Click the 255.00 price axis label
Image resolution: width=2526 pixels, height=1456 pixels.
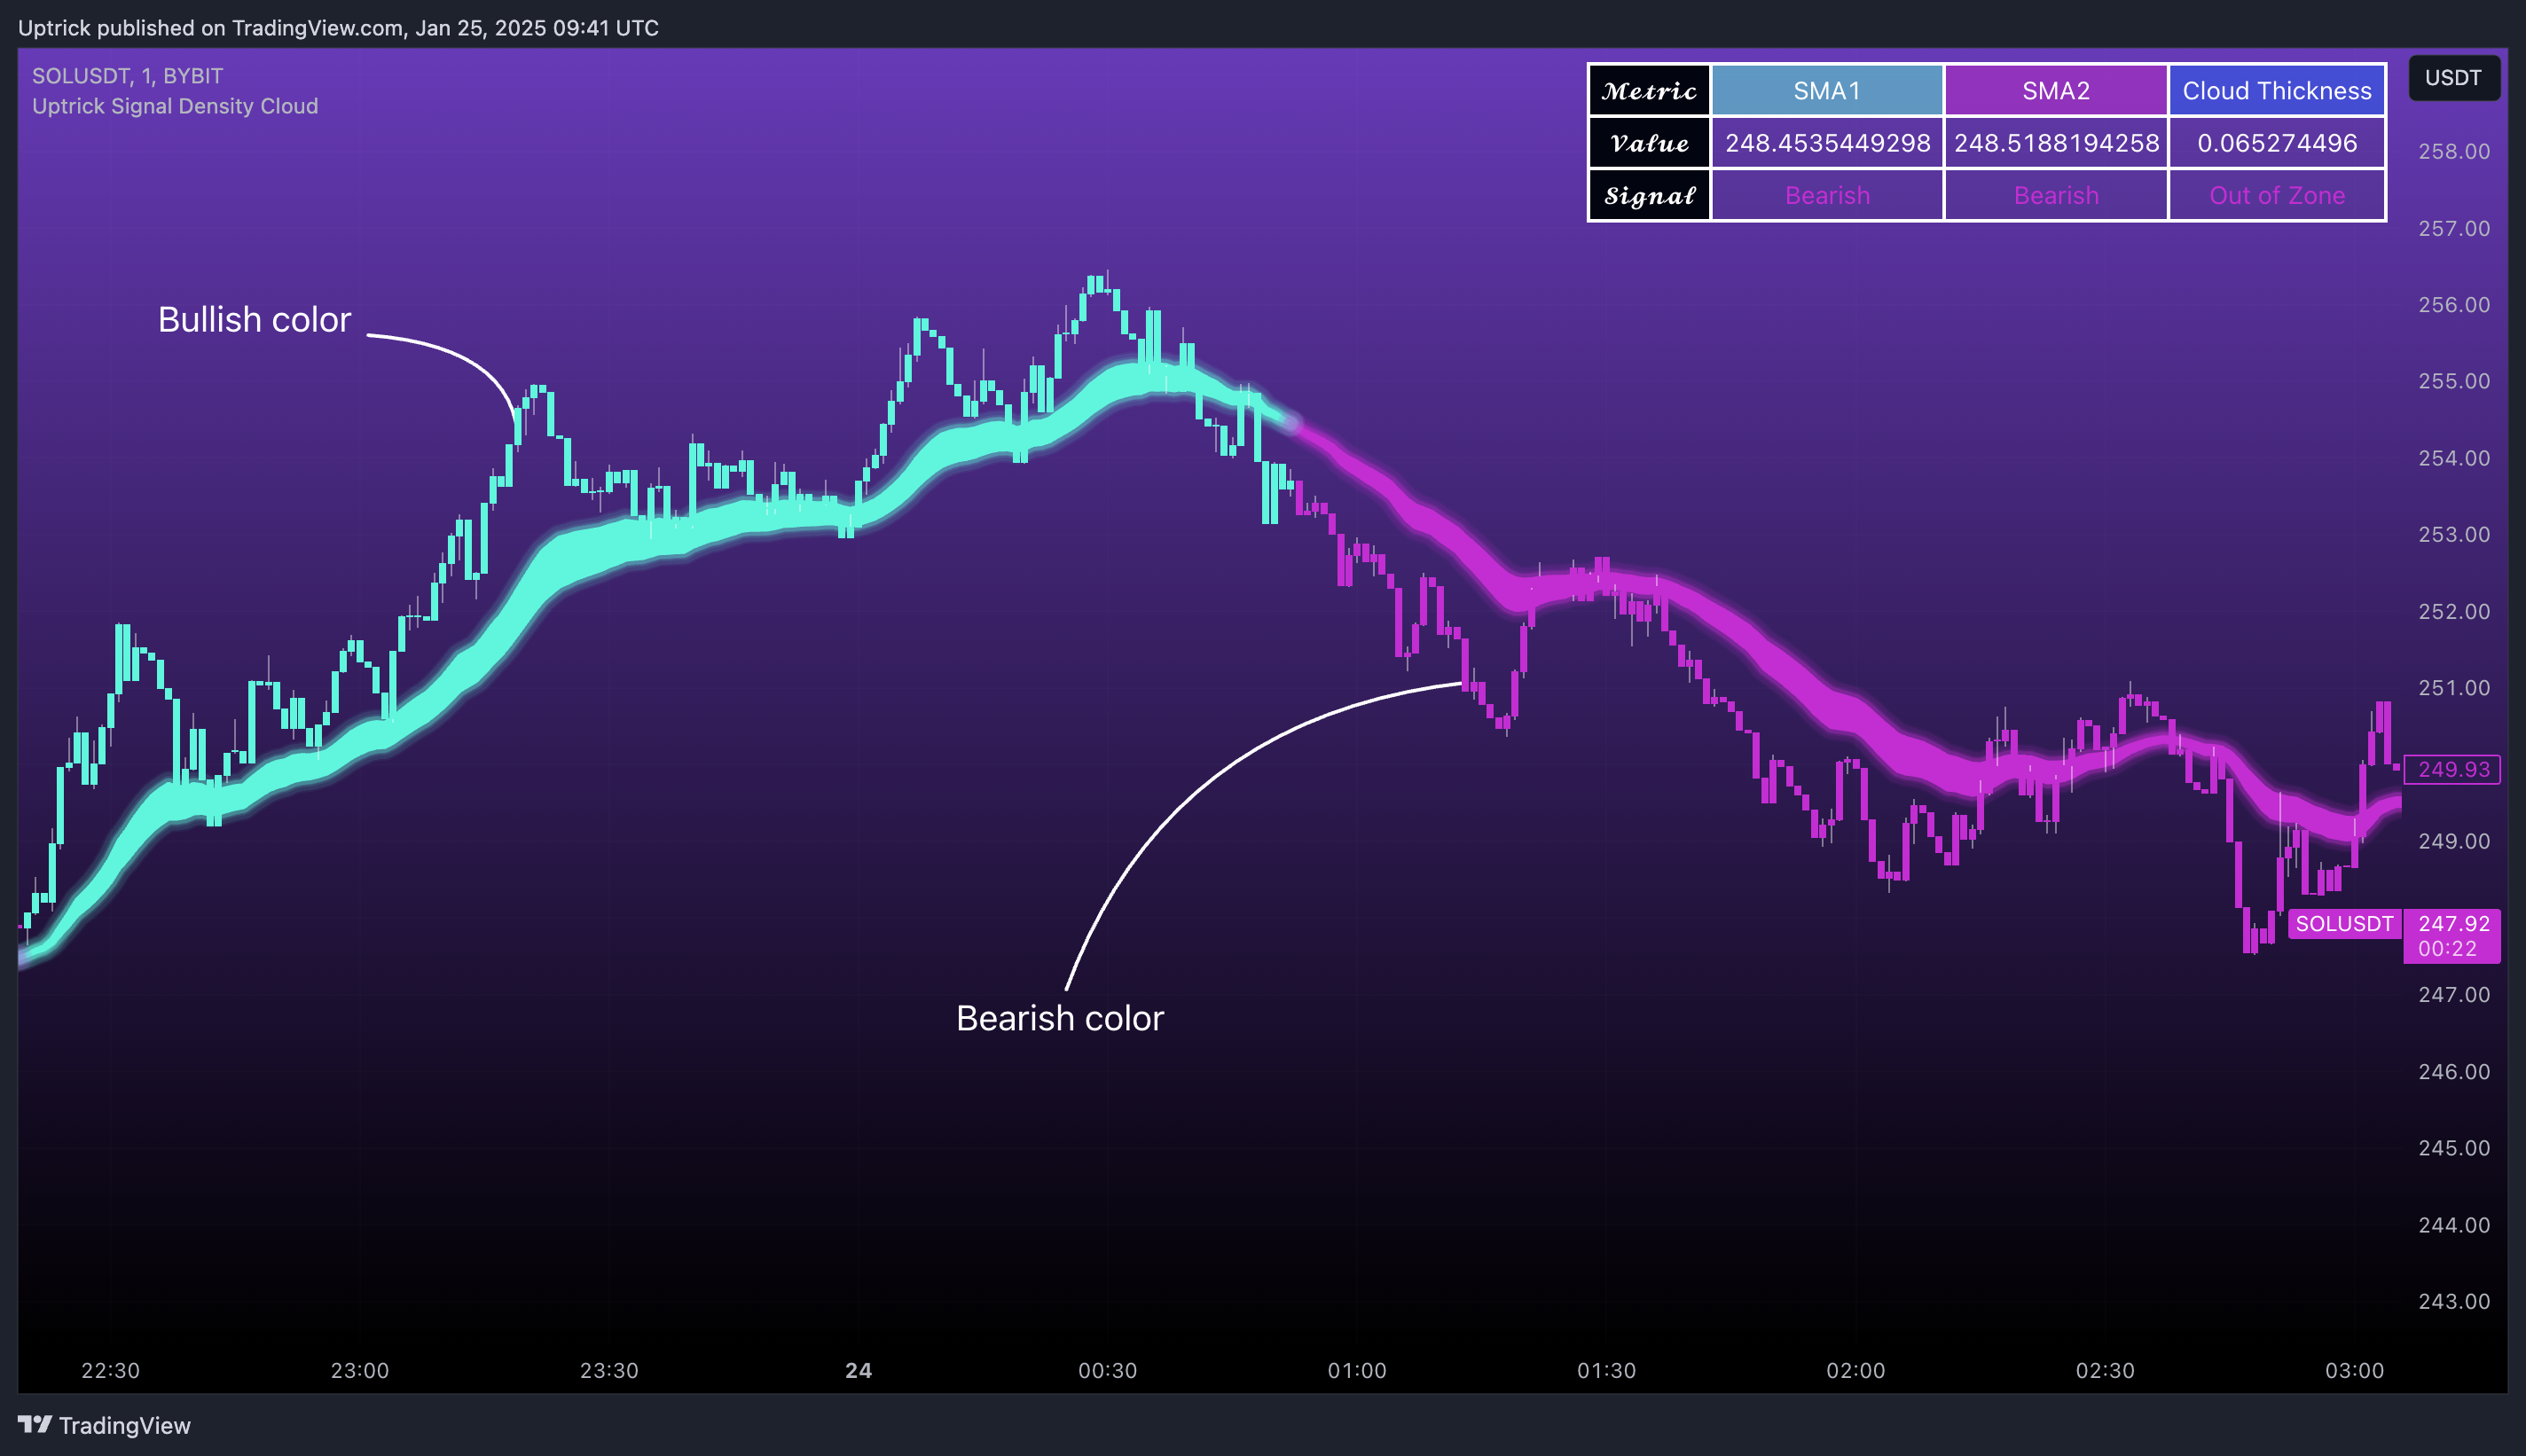2454,381
